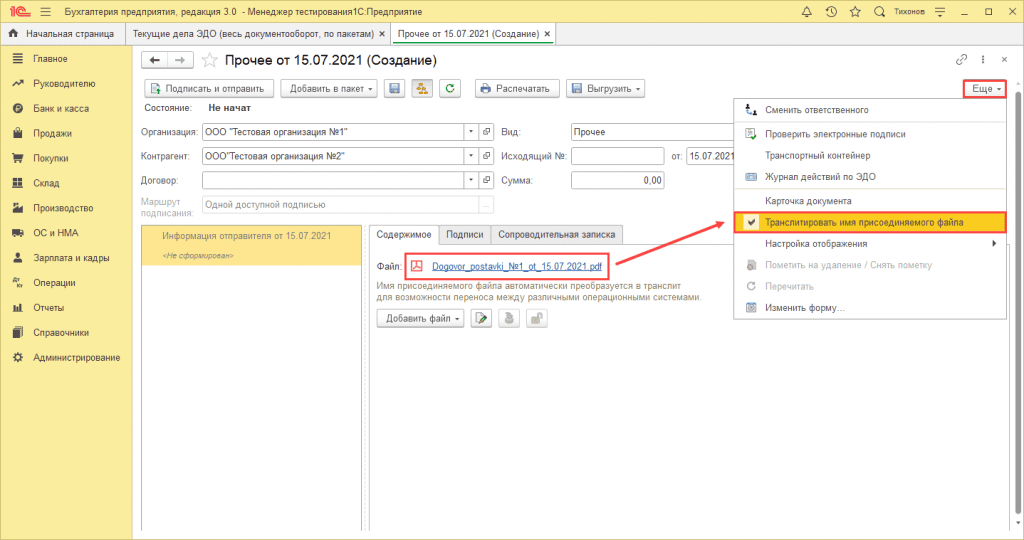
Task: Expand the Организация dropdown list
Action: (x=471, y=131)
